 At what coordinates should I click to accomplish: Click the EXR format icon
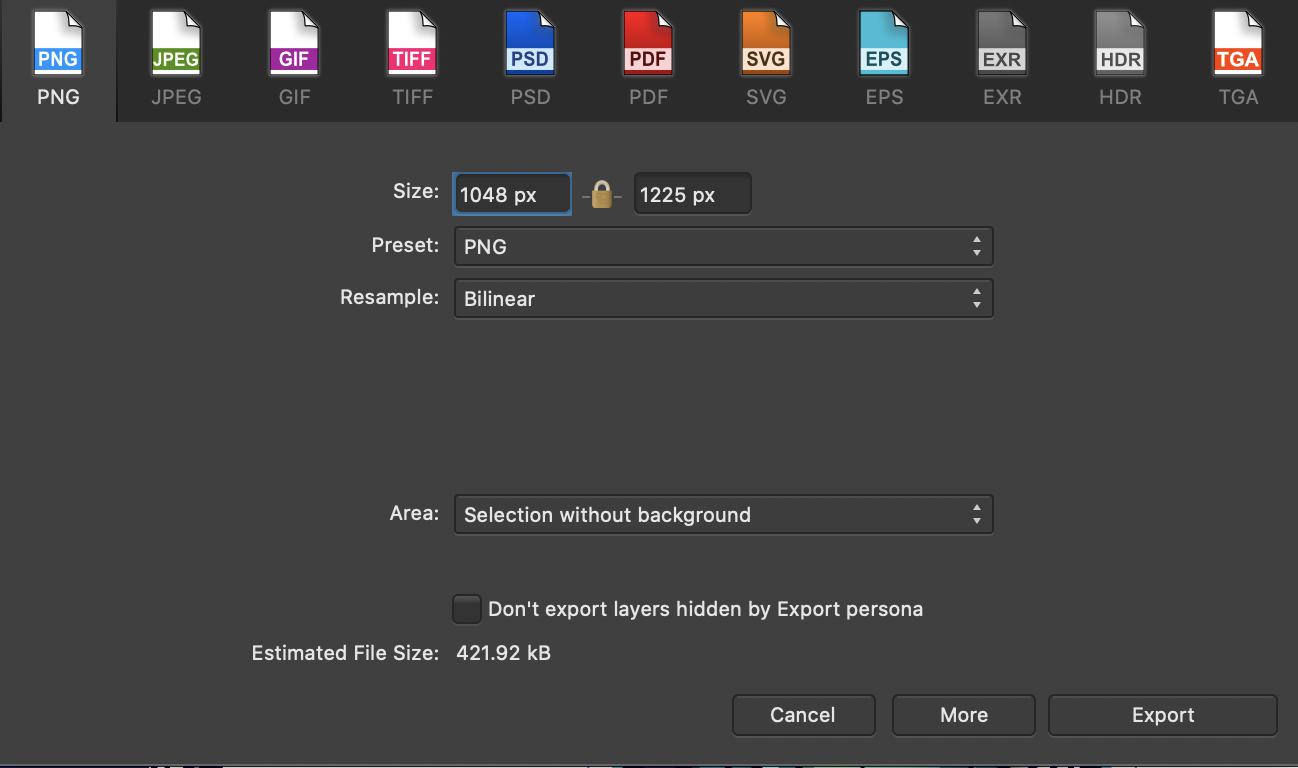click(1002, 46)
